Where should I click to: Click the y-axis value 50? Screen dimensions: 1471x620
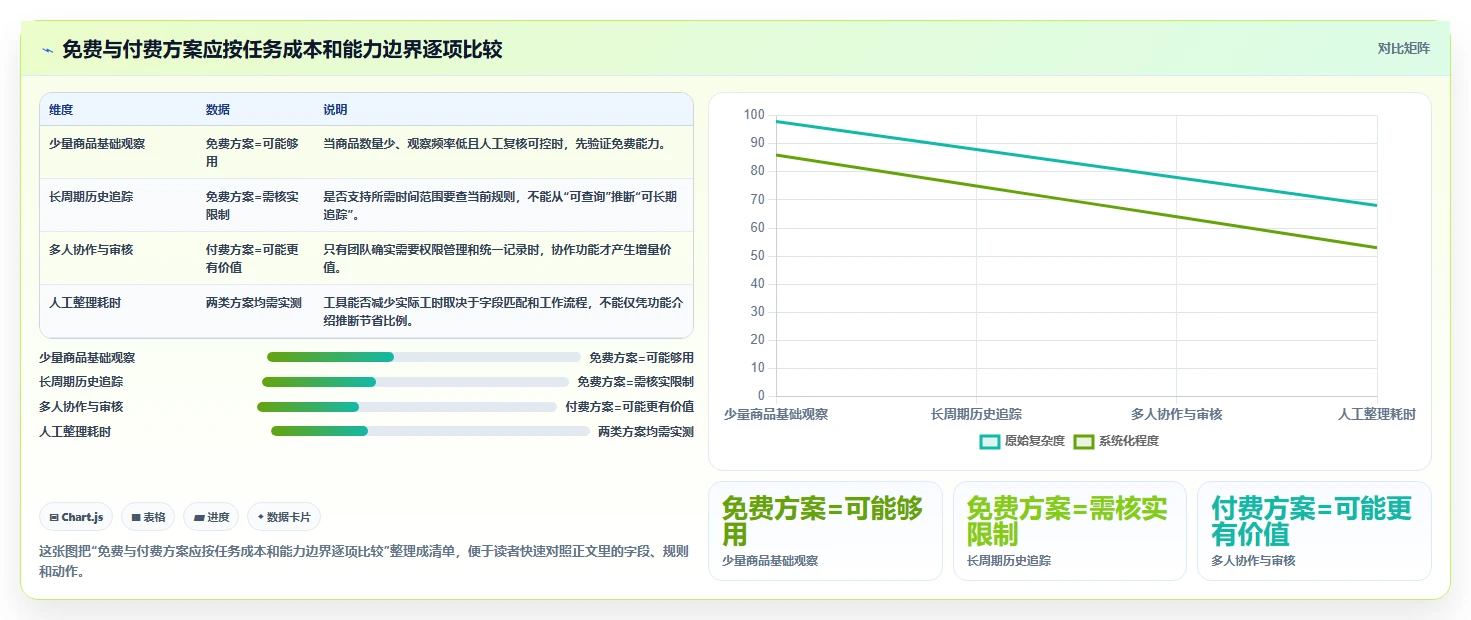[757, 256]
